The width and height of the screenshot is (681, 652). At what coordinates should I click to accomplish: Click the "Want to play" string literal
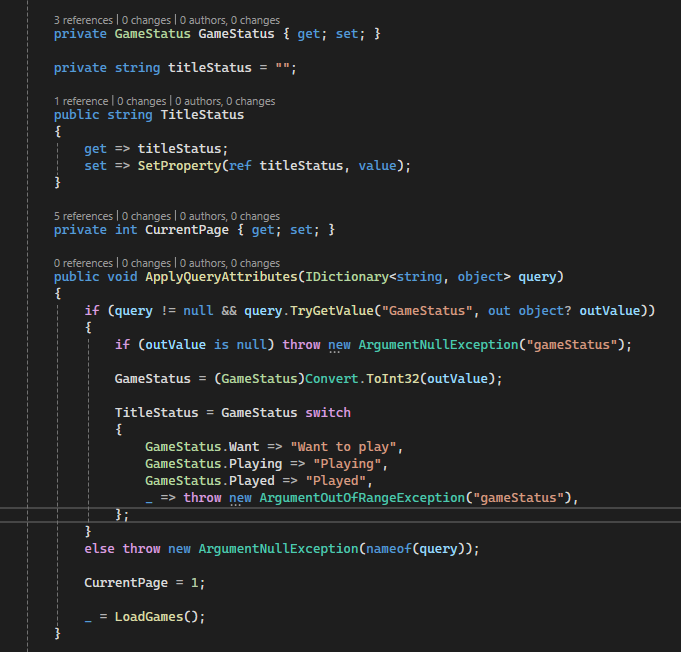click(343, 447)
